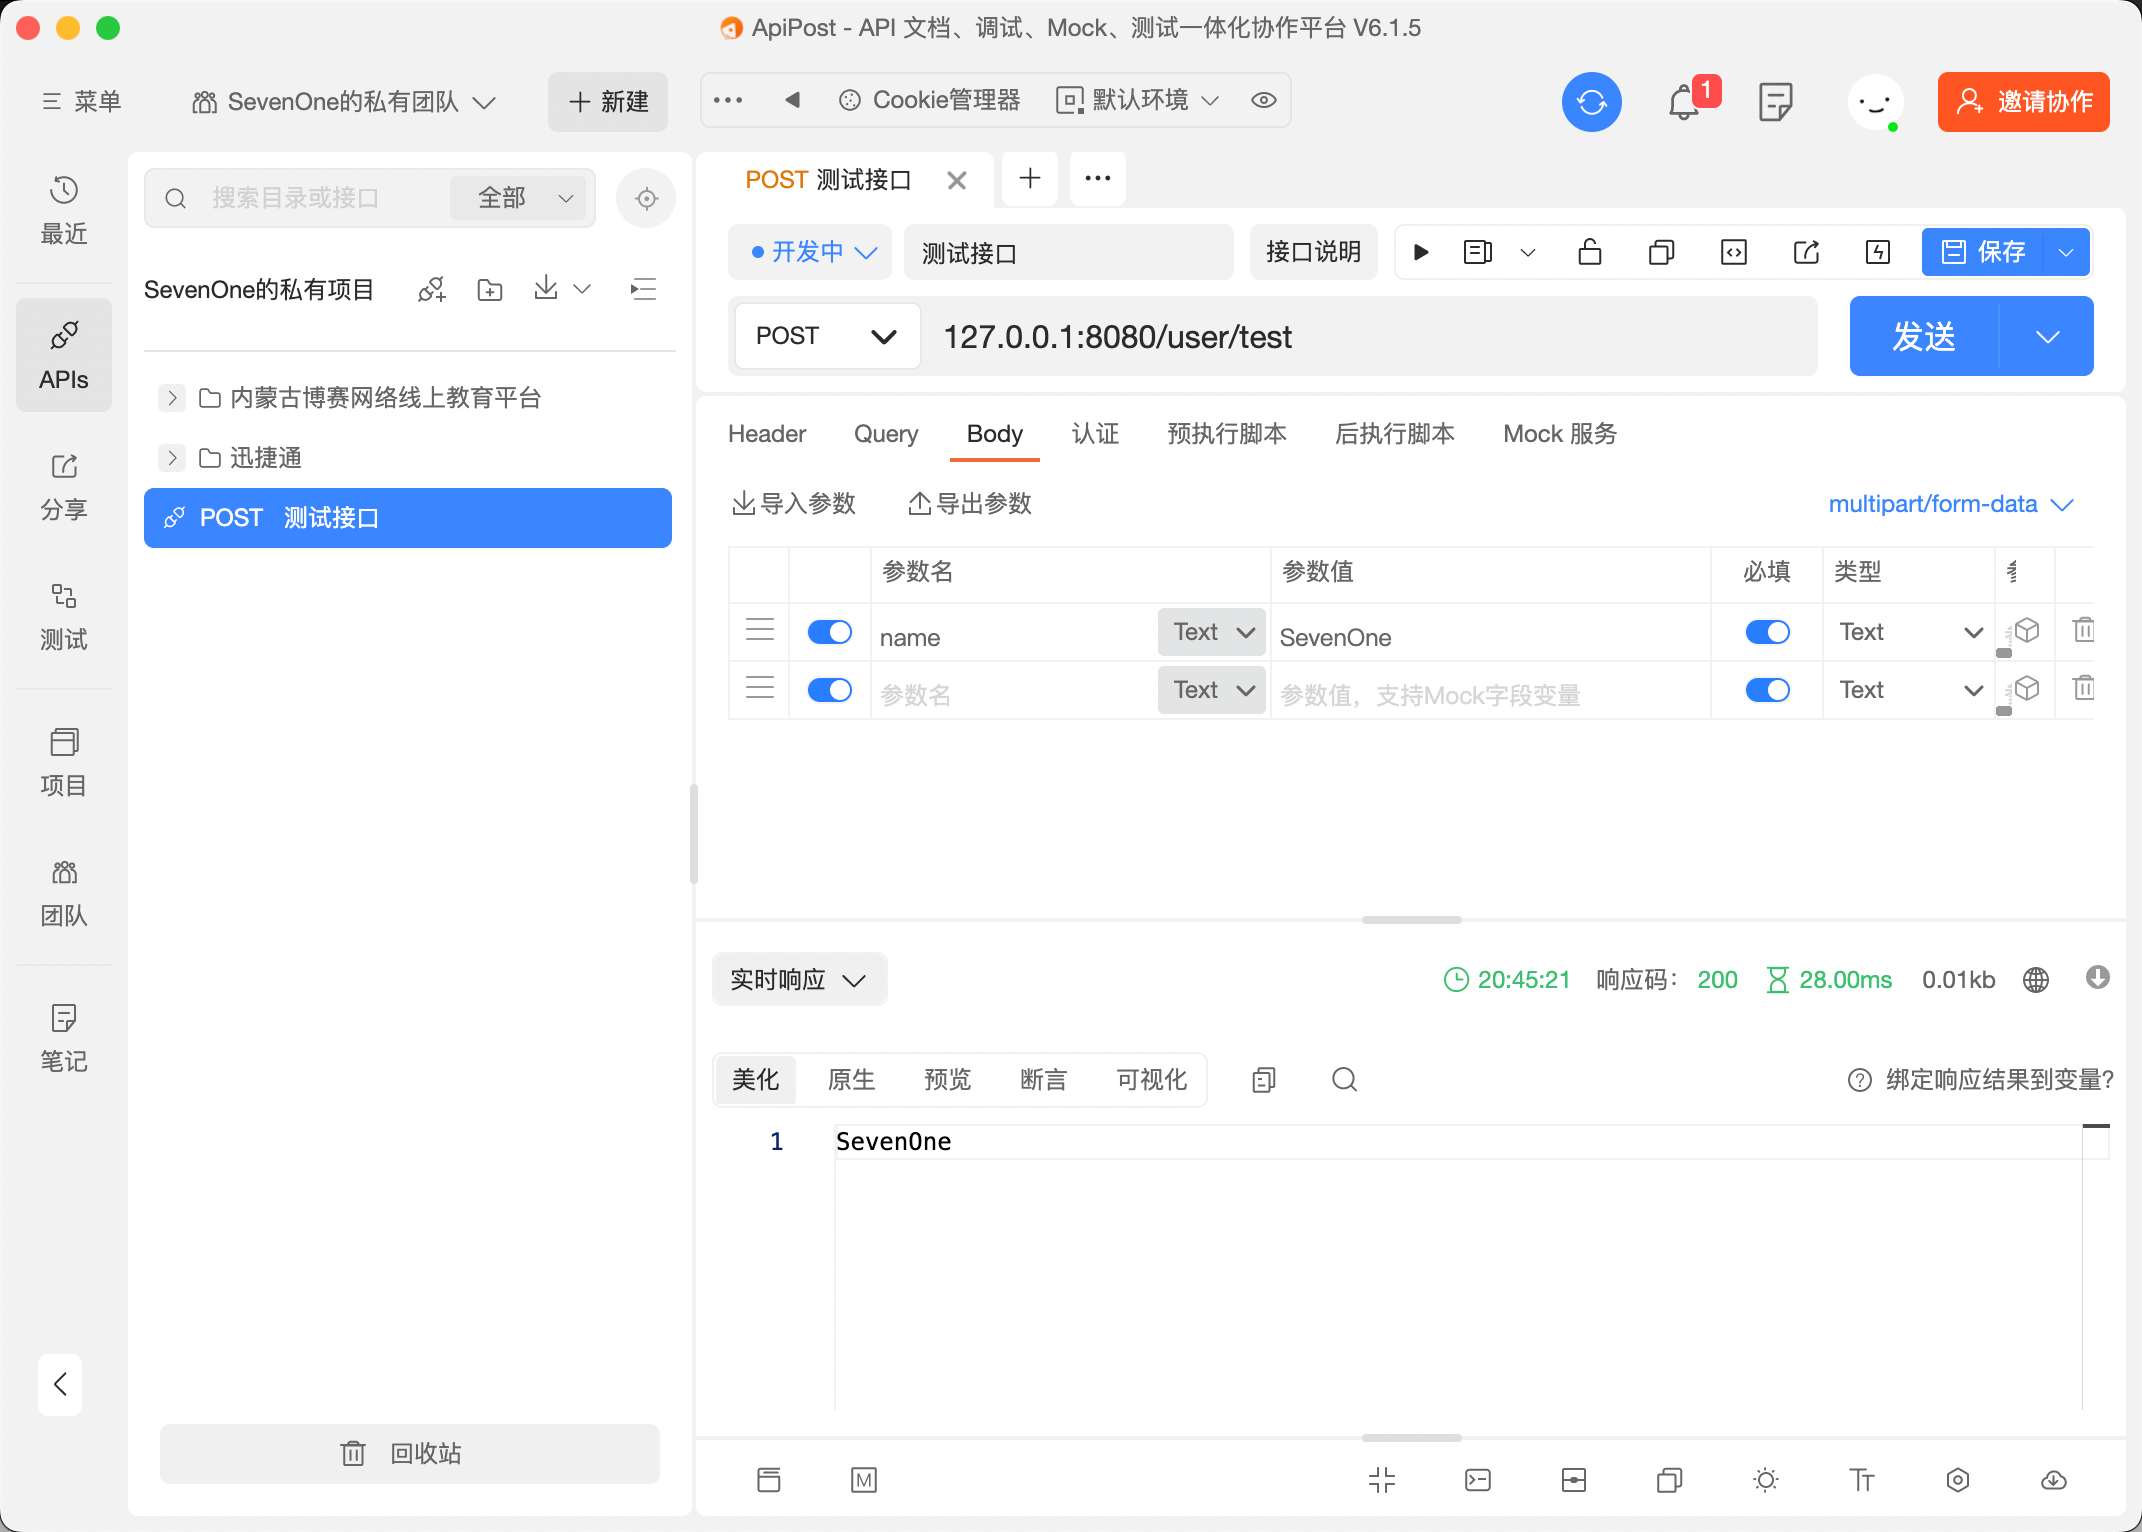The height and width of the screenshot is (1532, 2142).
Task: Click the request URL input field
Action: 1370,337
